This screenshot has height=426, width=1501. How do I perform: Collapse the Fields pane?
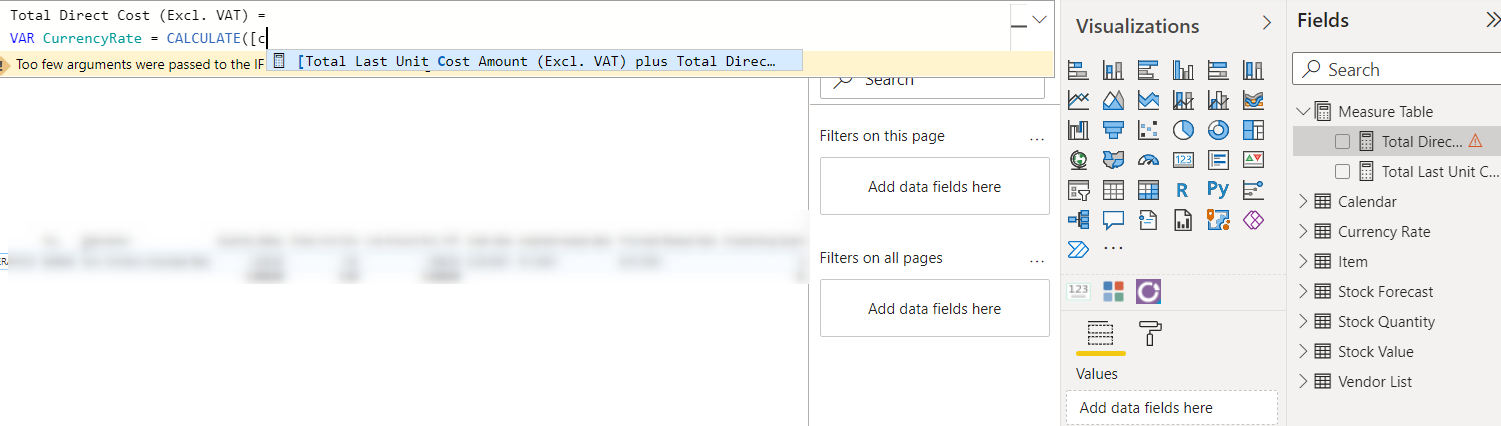coord(1493,20)
